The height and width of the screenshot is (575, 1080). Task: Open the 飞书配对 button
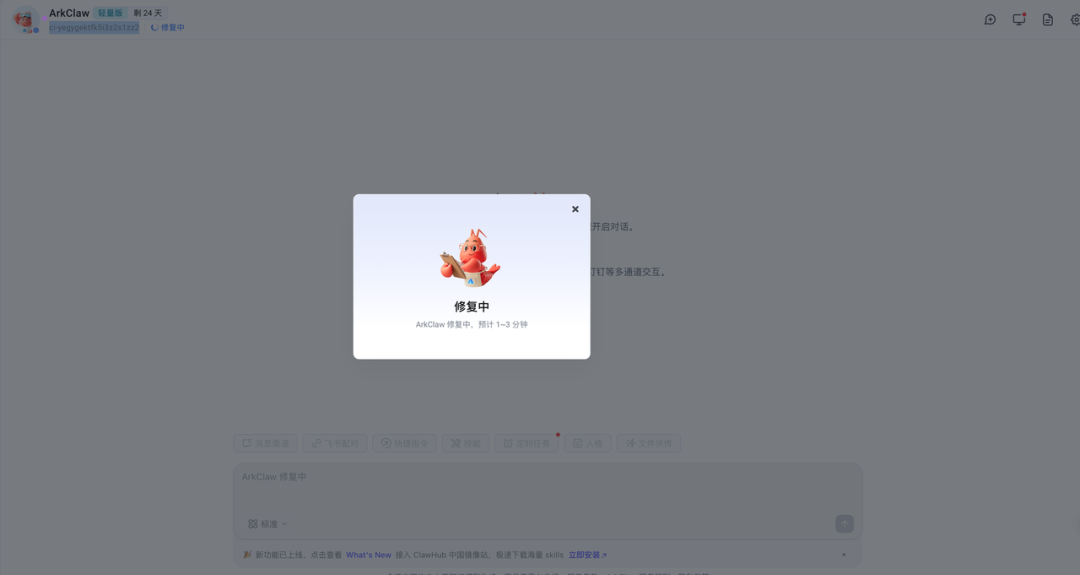[335, 443]
